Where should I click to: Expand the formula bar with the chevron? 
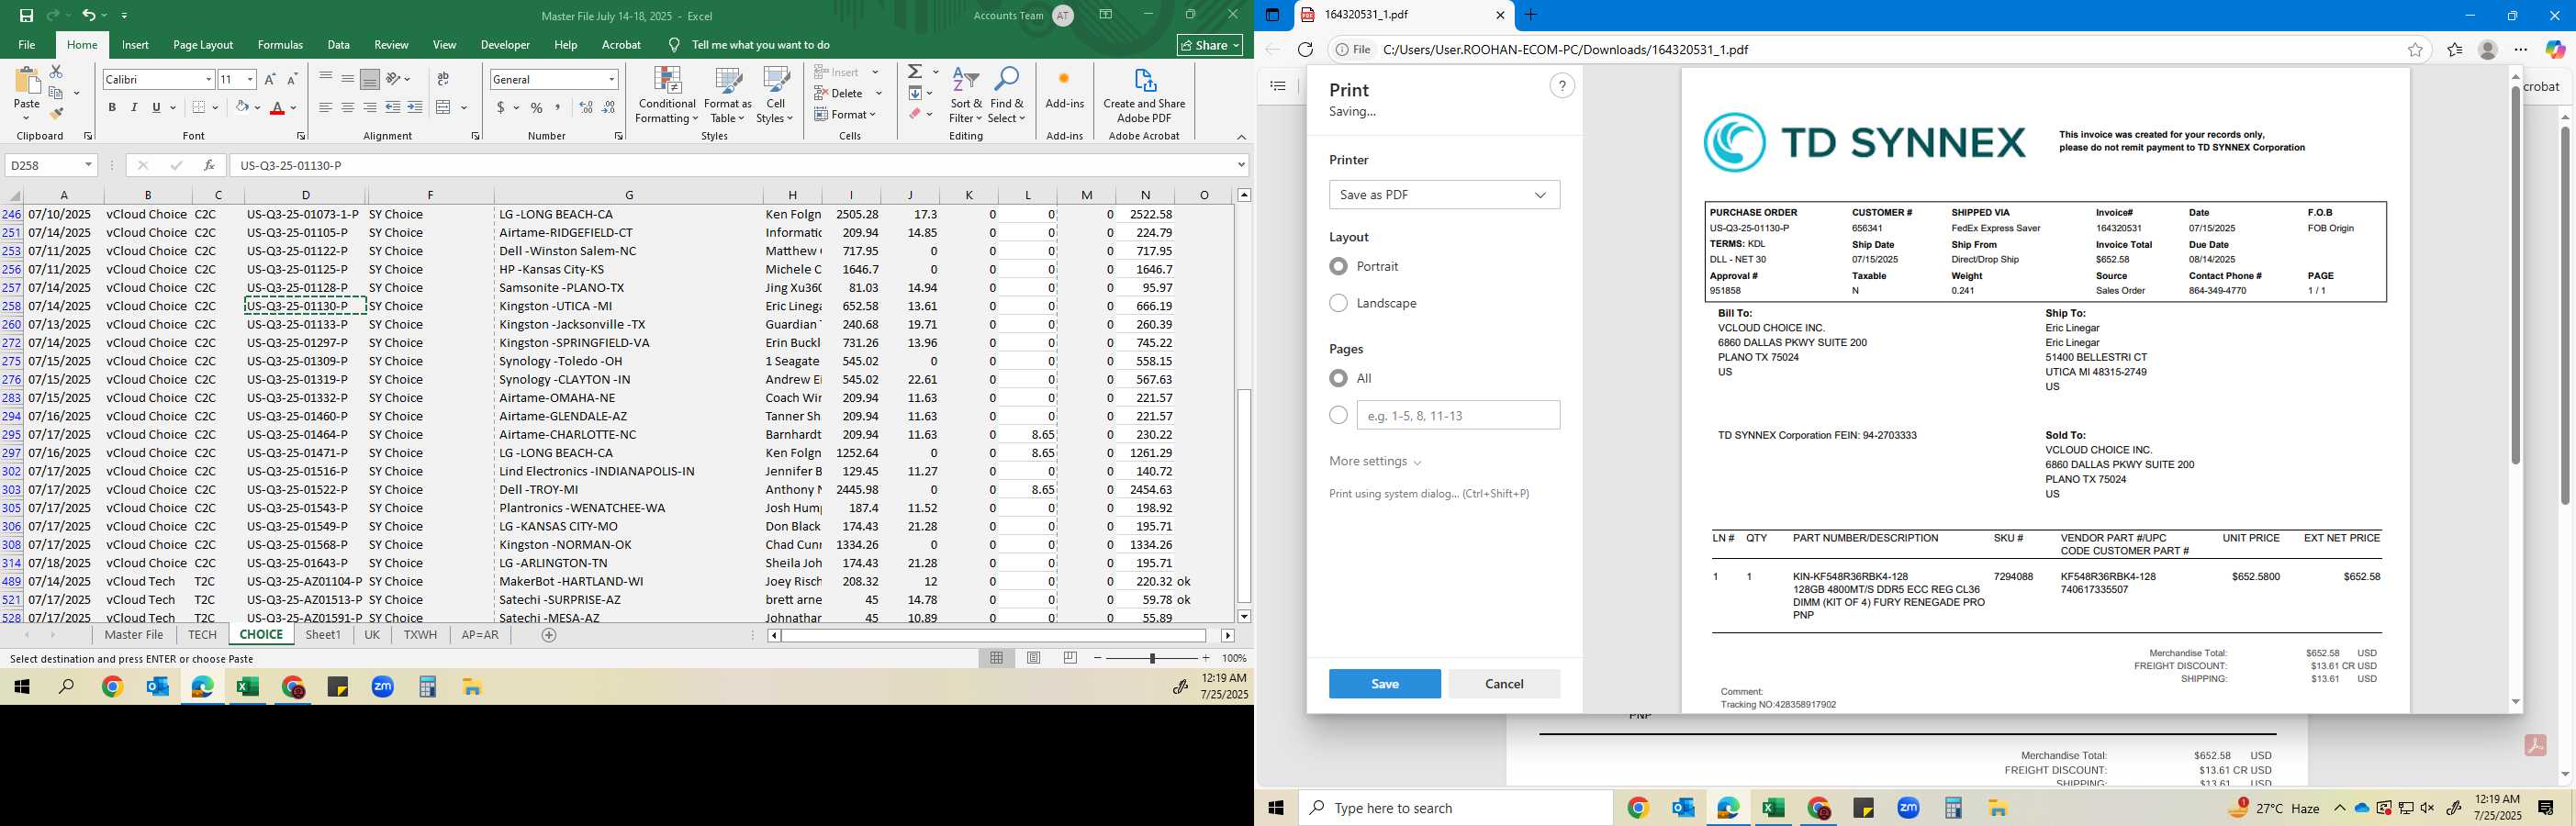(1241, 165)
